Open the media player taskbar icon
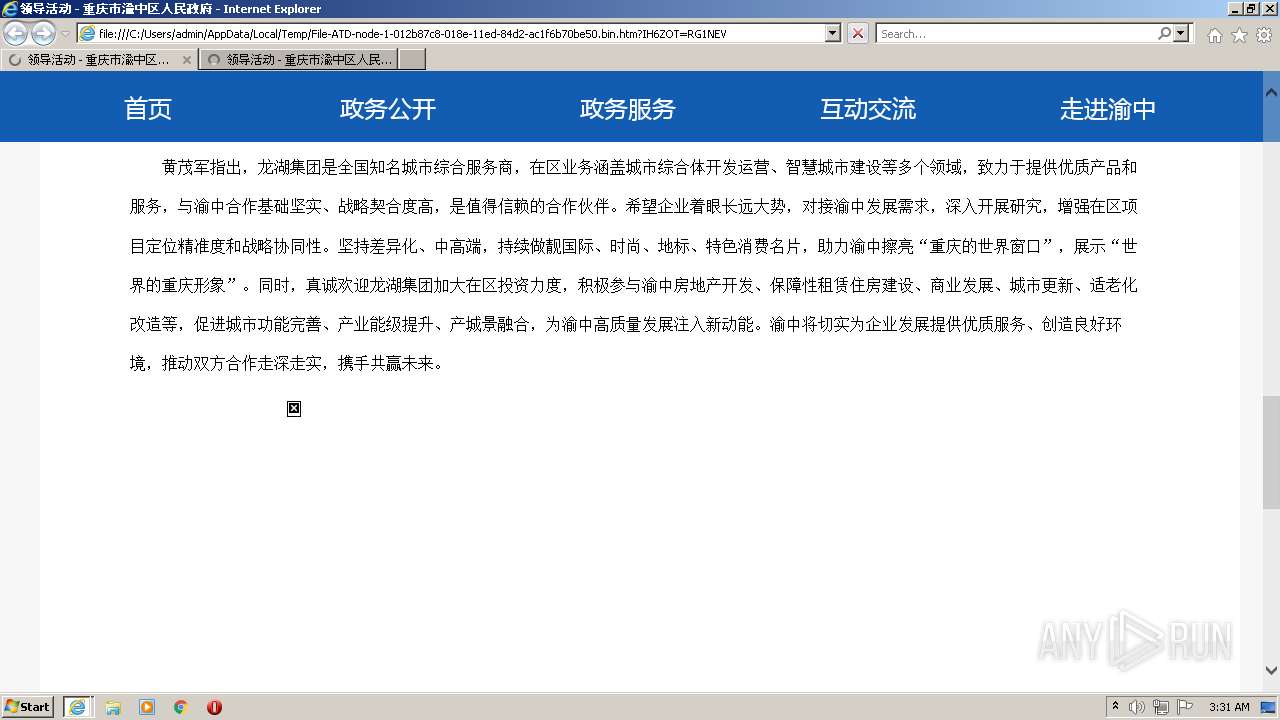The image size is (1280, 720). [147, 707]
